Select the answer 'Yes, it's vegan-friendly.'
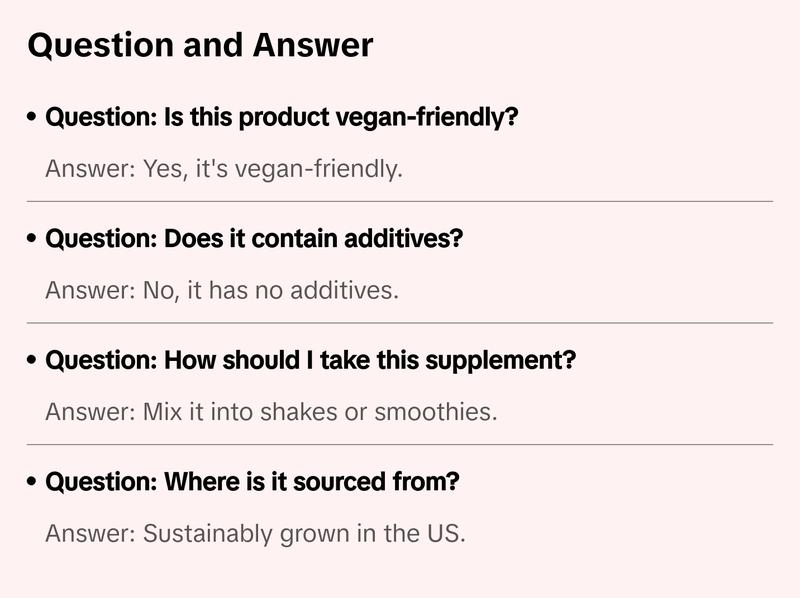 223,168
